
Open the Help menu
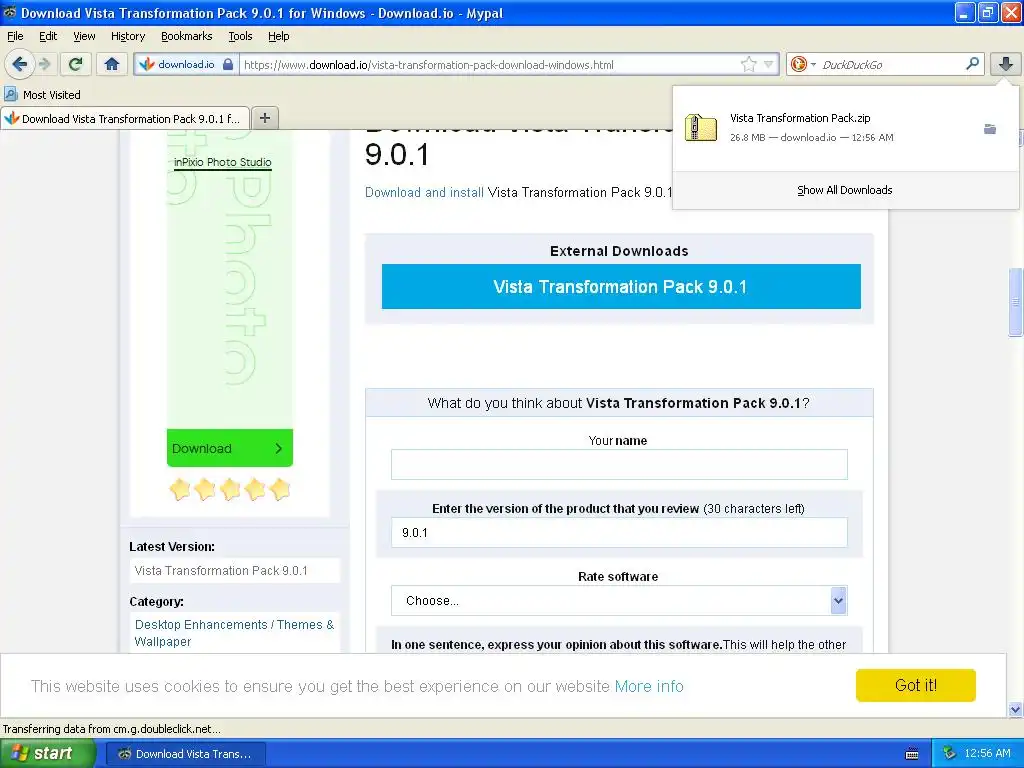278,37
